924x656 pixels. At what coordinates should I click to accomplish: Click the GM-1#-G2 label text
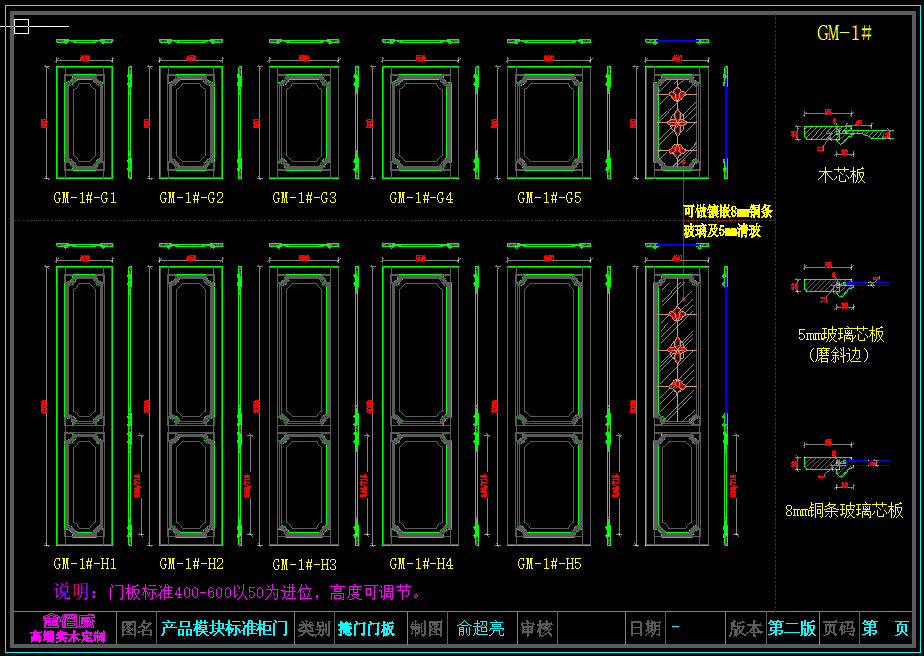pyautogui.click(x=191, y=198)
